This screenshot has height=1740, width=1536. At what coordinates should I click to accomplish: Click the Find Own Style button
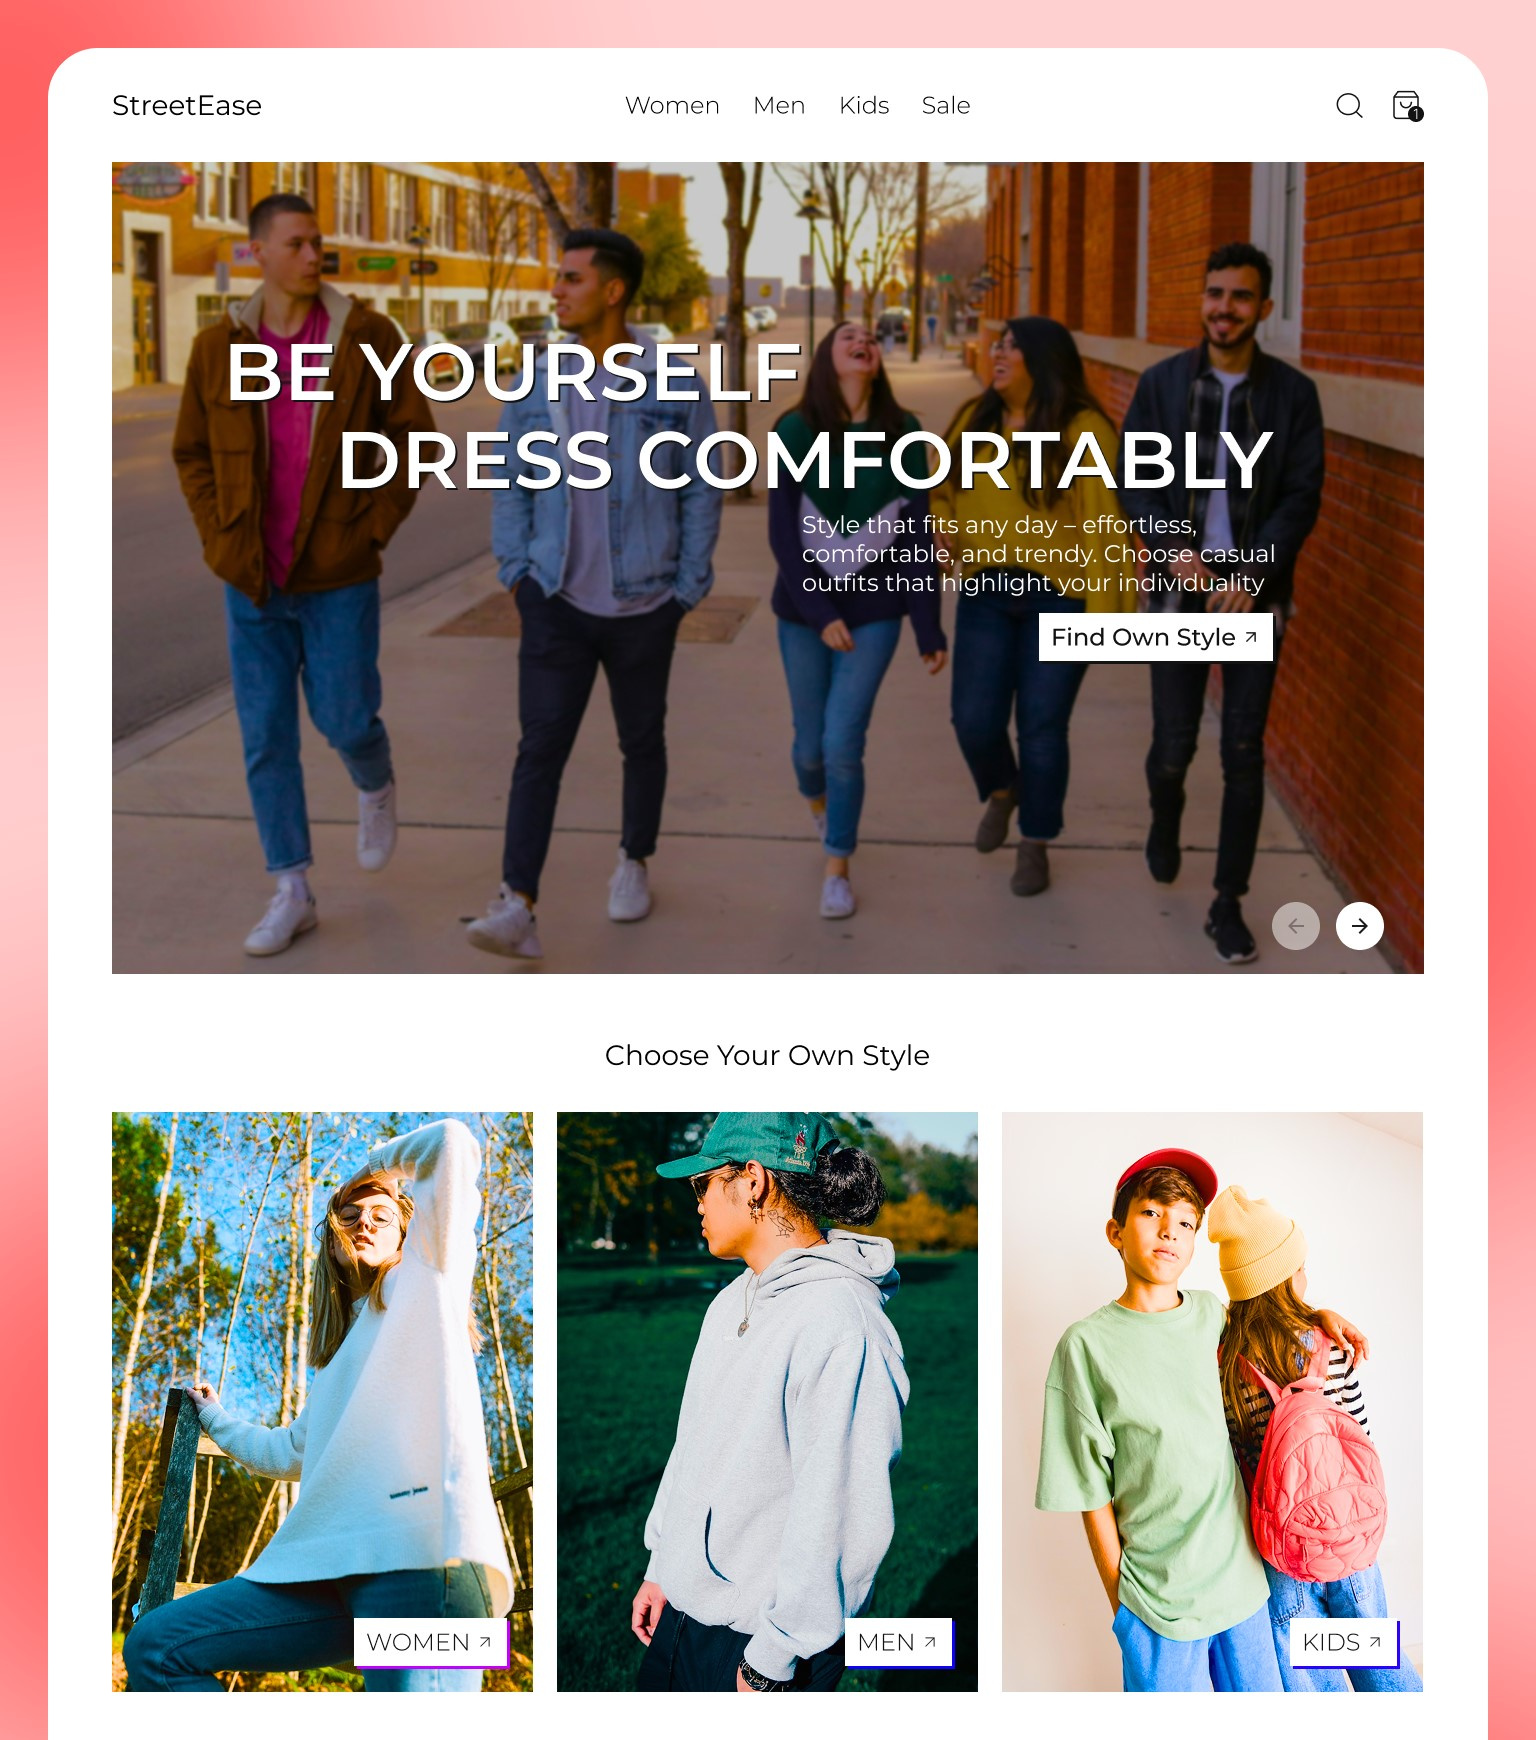tap(1155, 637)
